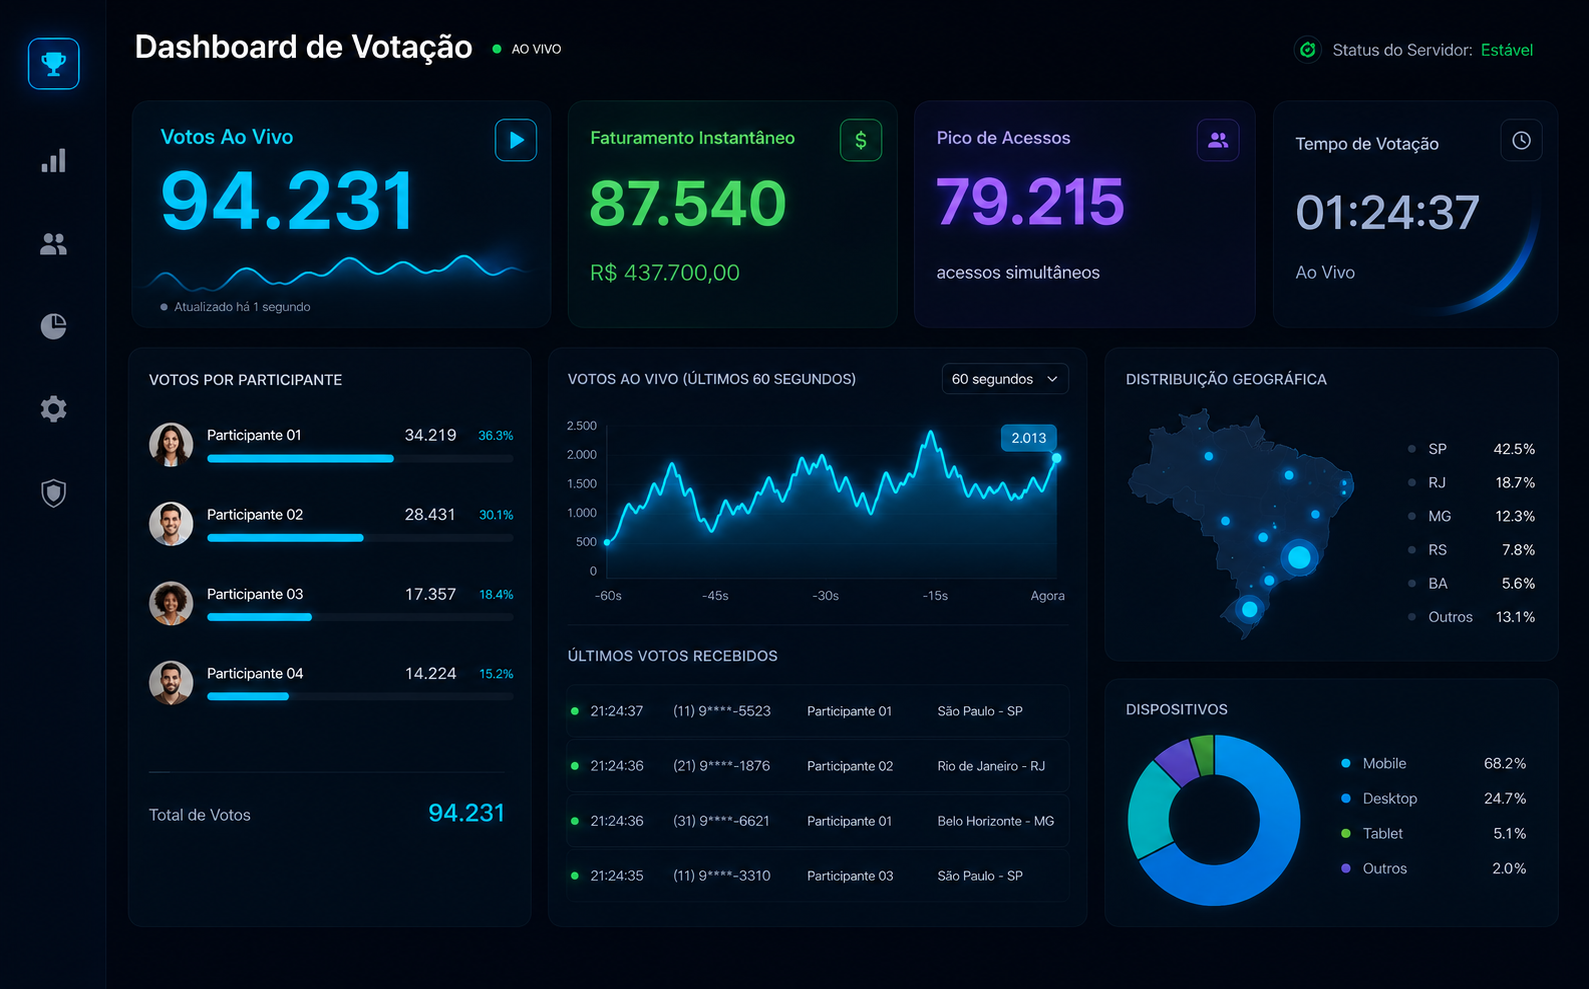Click Rio de Janeiro - RJ location cell
Screen dimensions: 1589x989
point(991,766)
